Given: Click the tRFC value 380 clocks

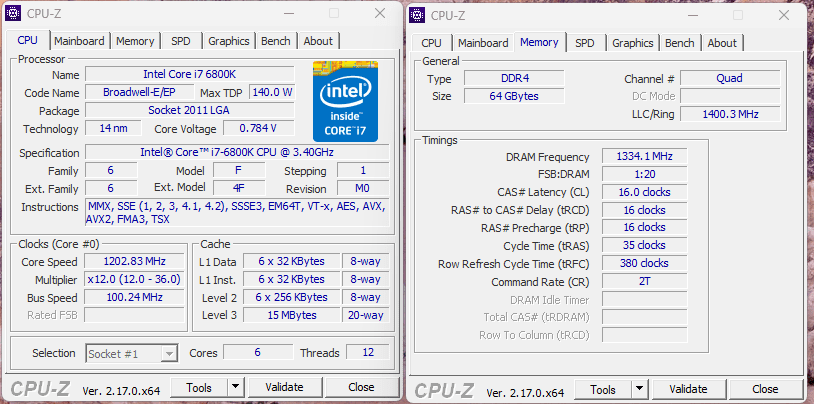Looking at the screenshot, I should [644, 263].
